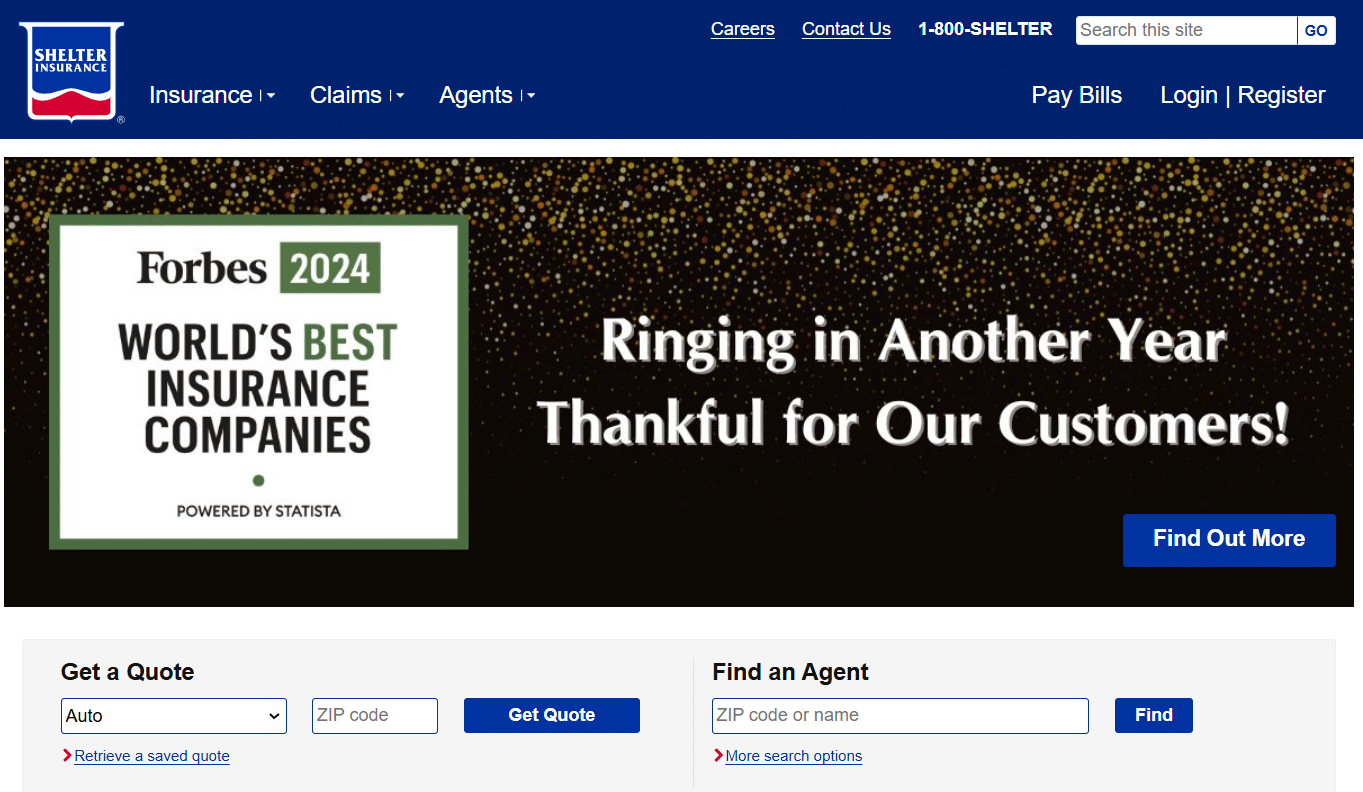Image resolution: width=1363 pixels, height=792 pixels.
Task: Click the ZIP code or name agent field
Action: pyautogui.click(x=899, y=715)
